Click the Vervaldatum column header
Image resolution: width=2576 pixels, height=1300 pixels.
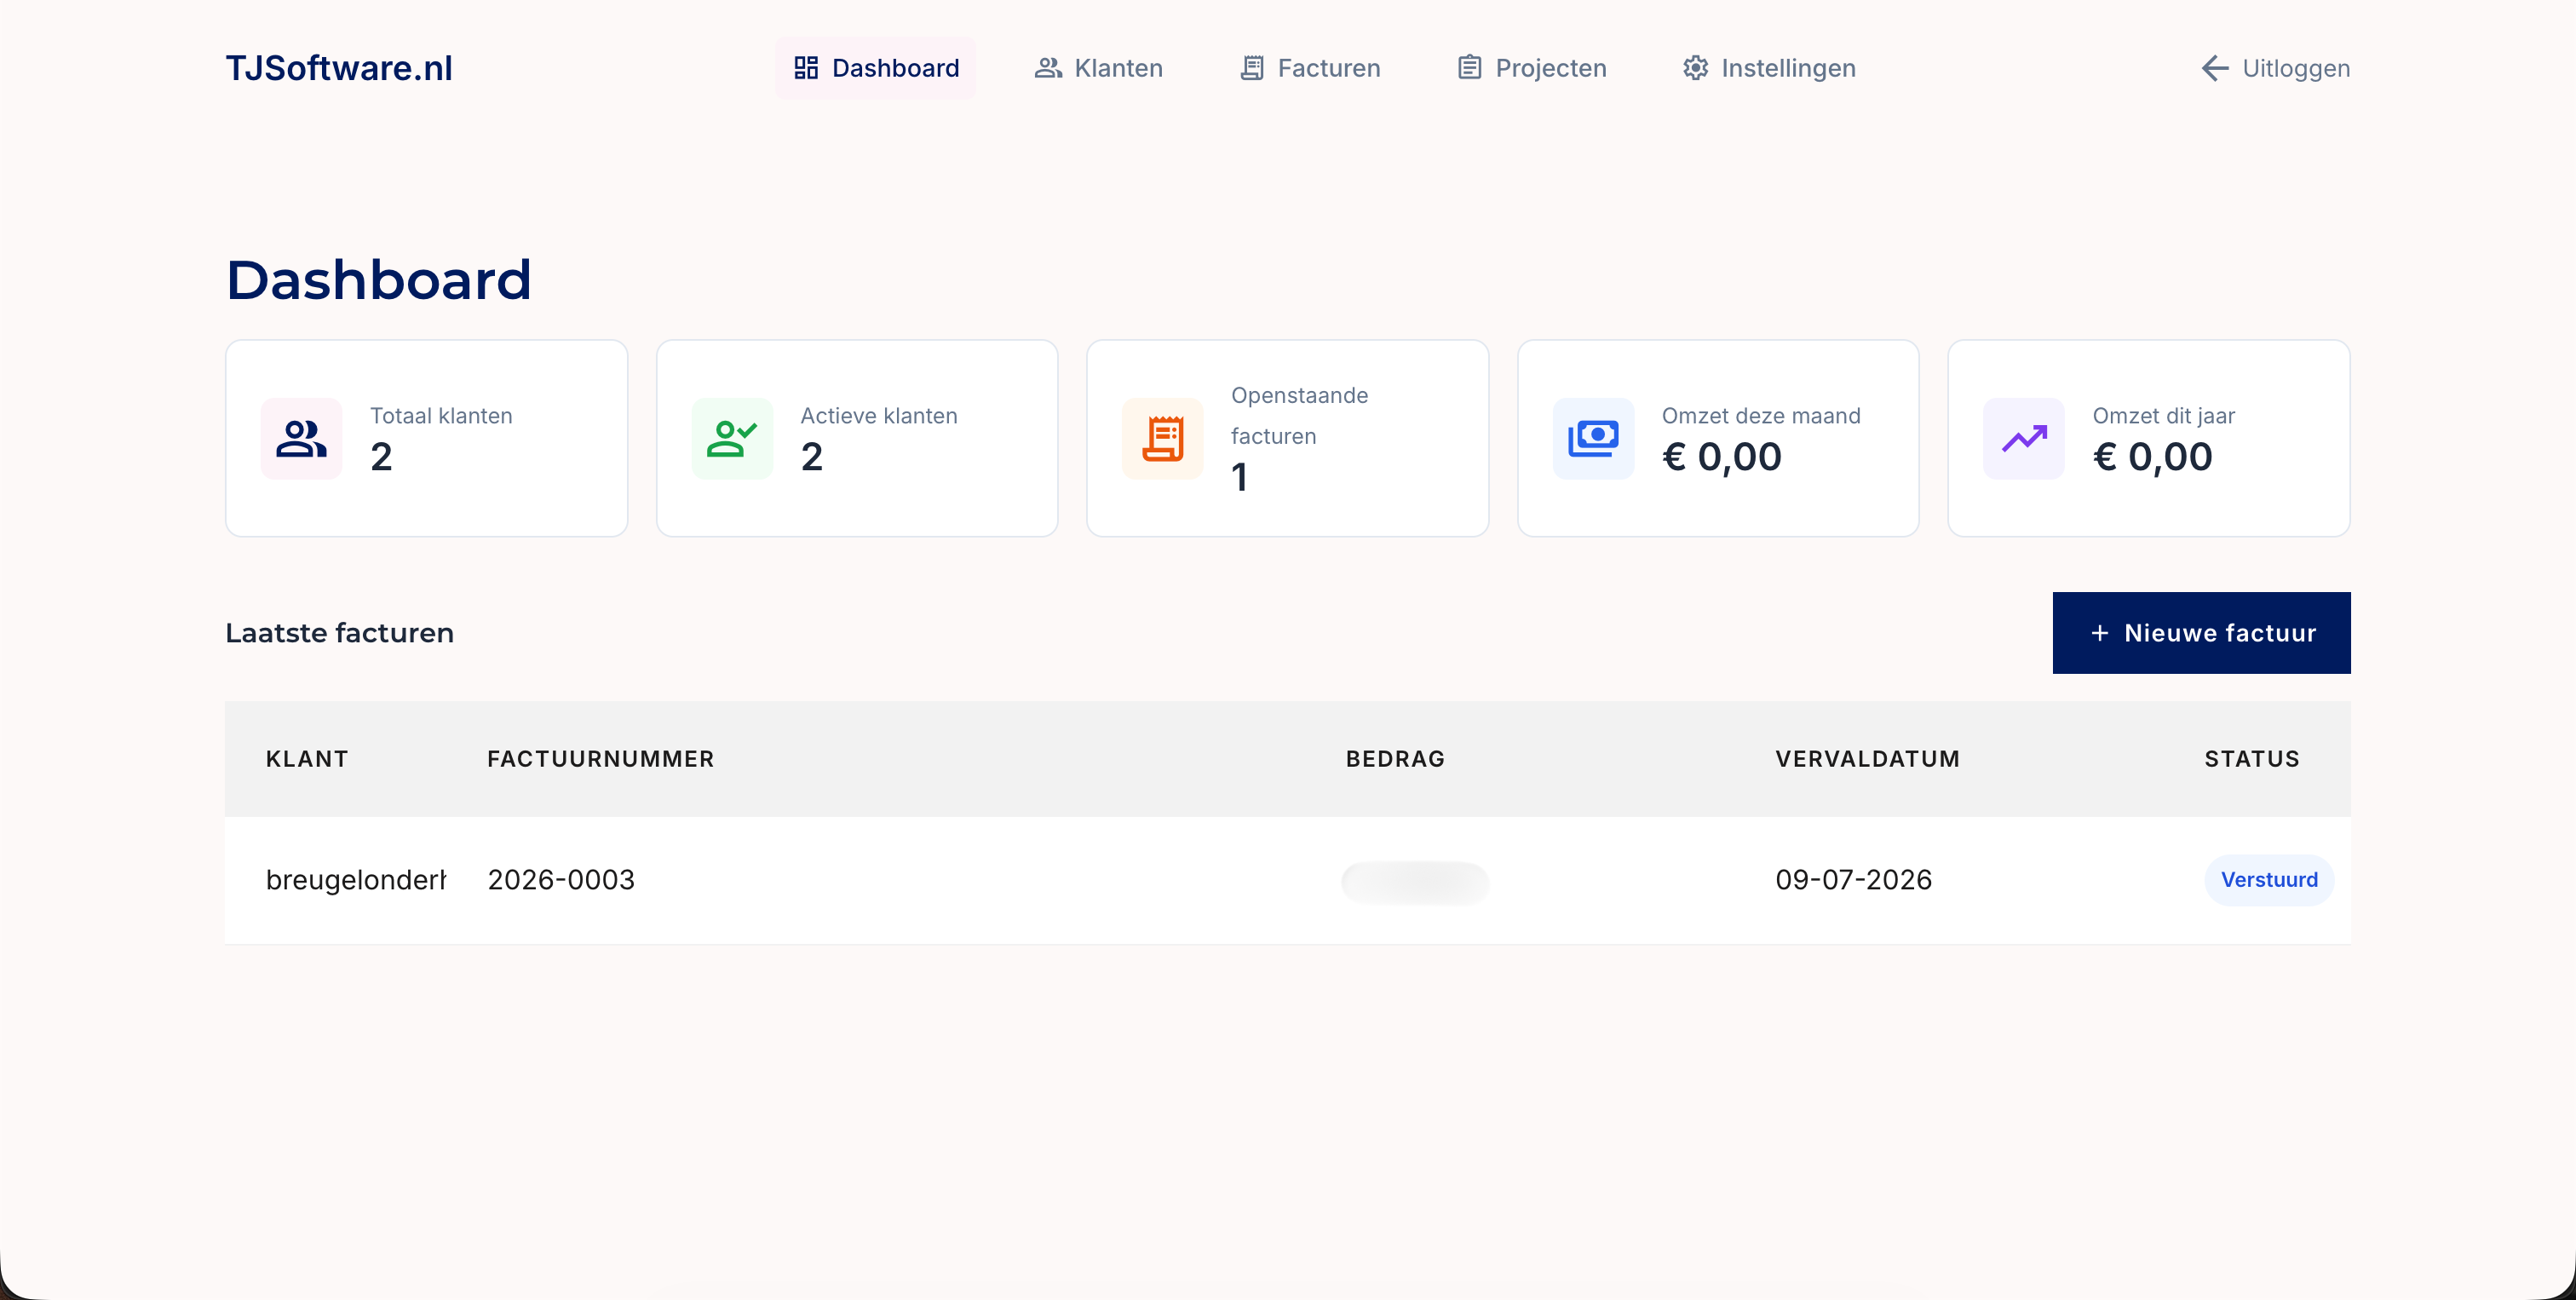pyautogui.click(x=1867, y=759)
